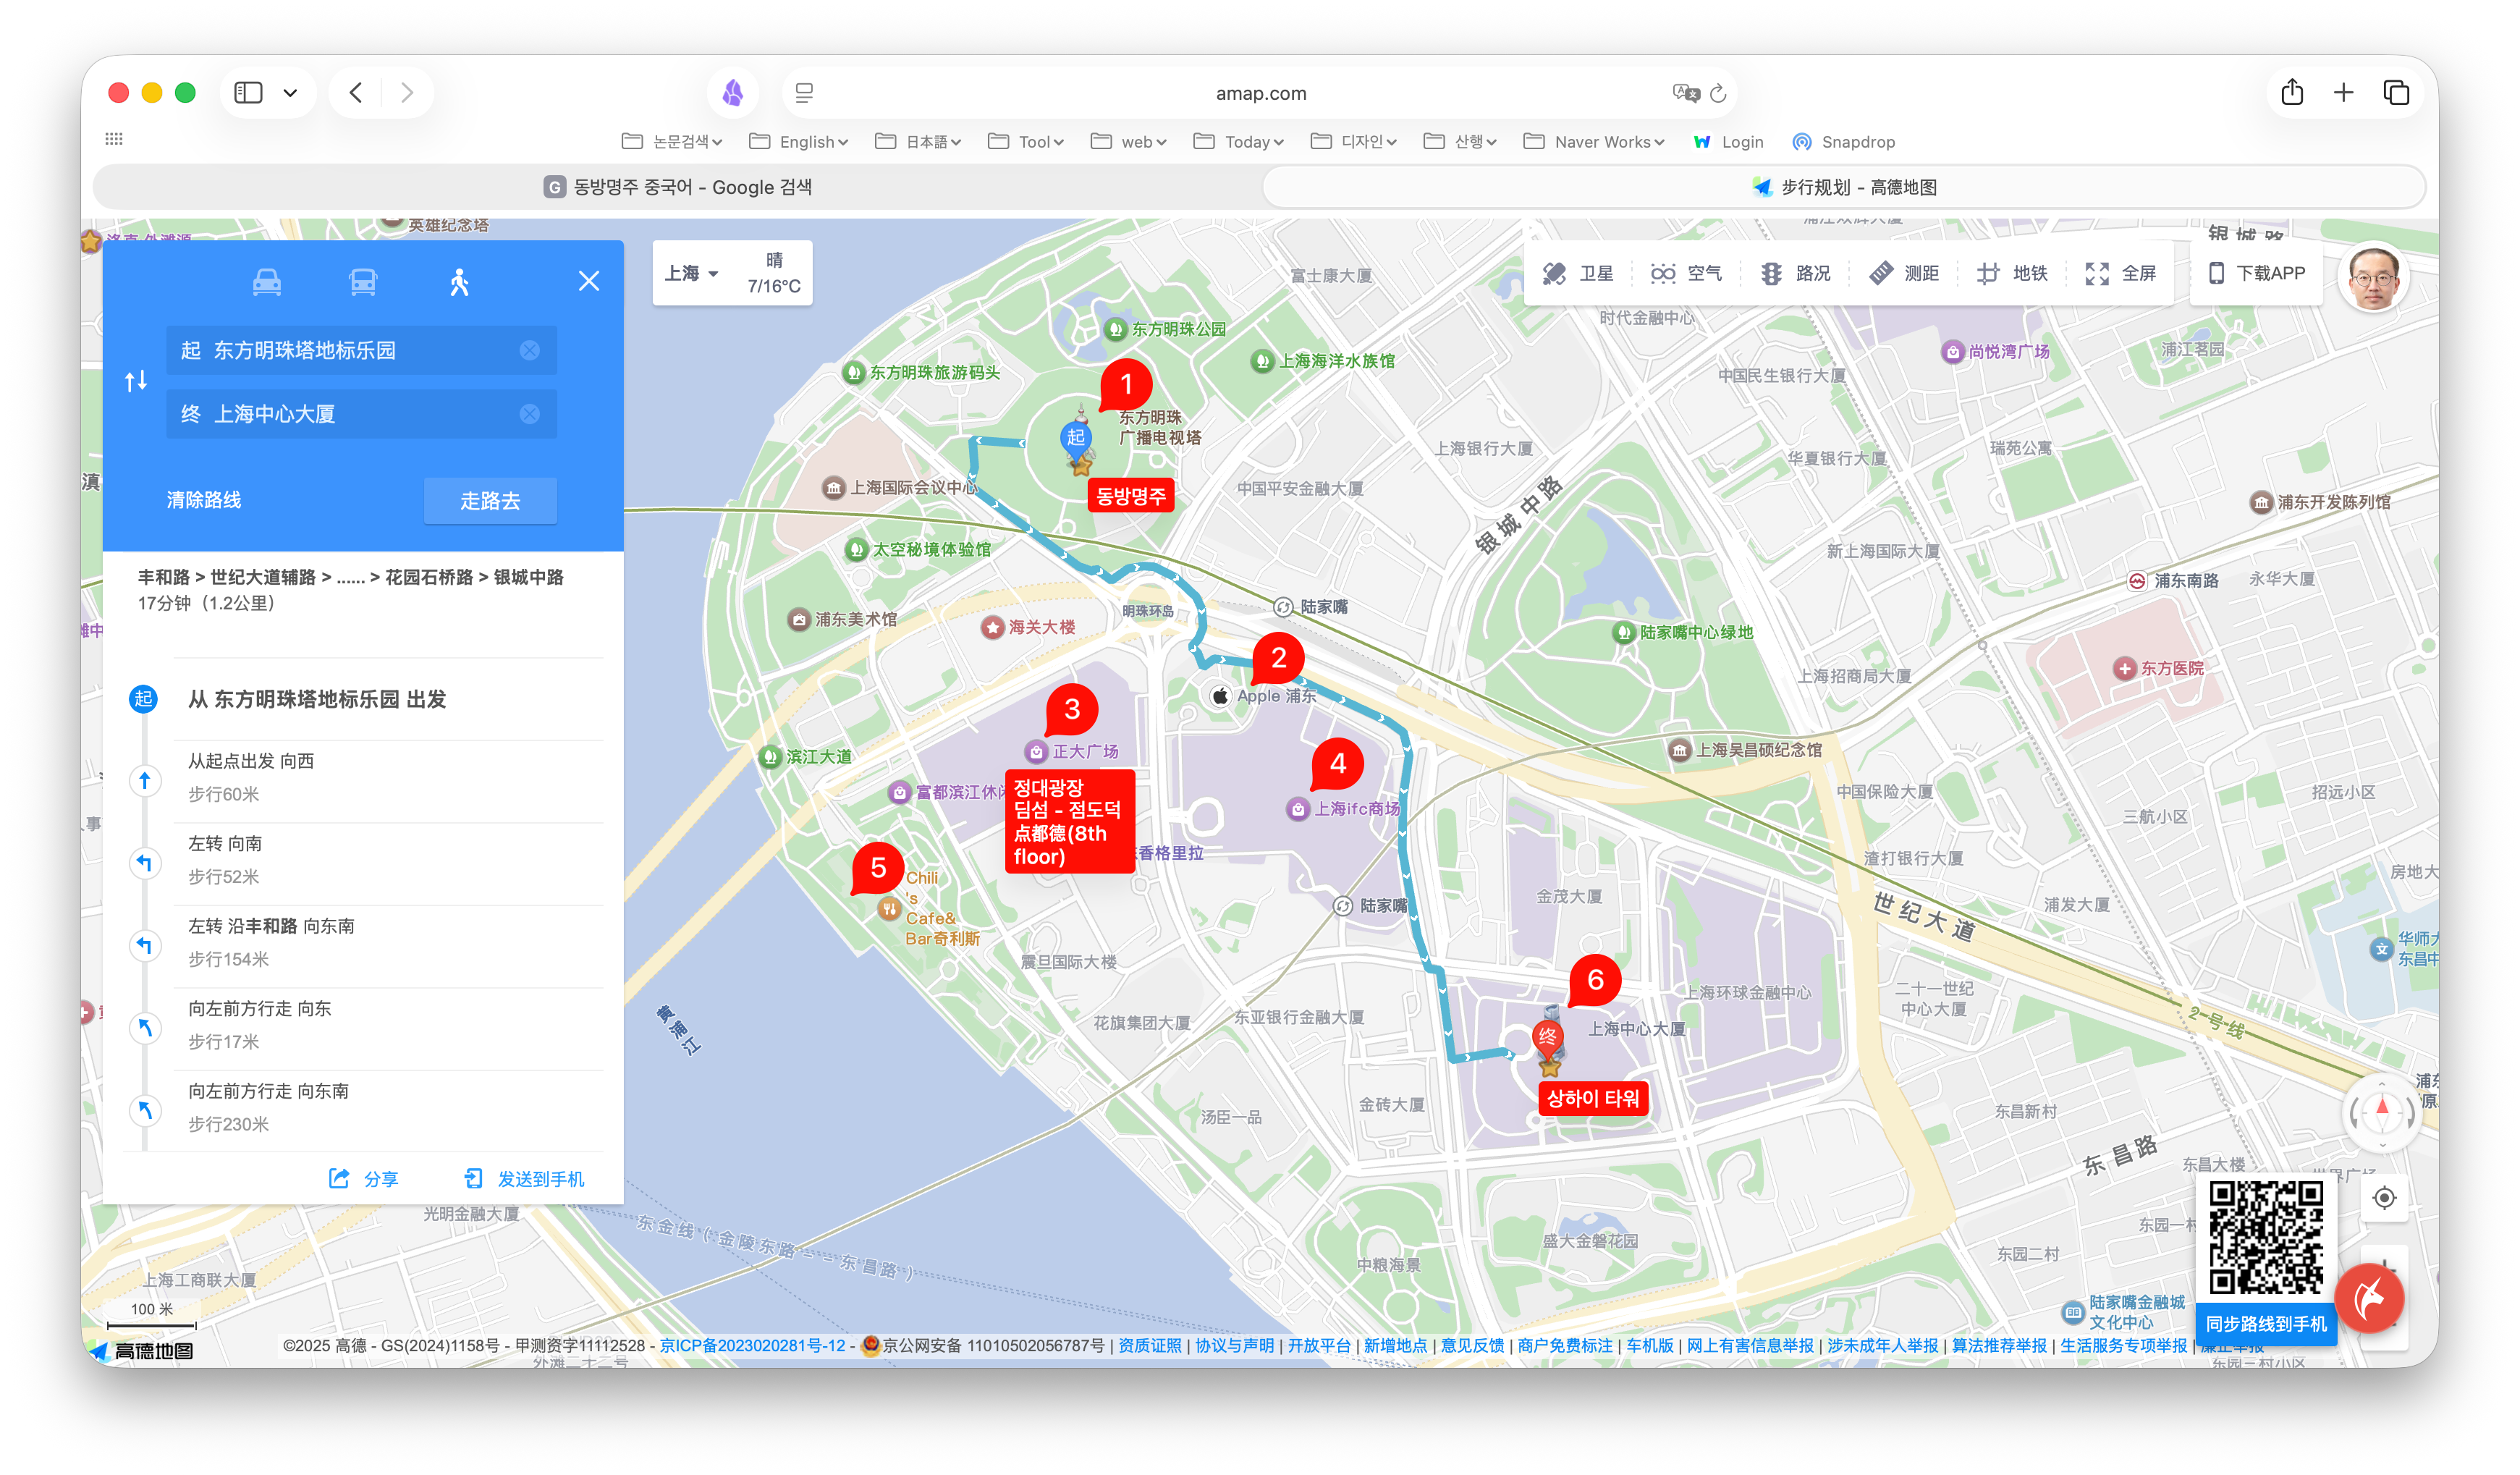Select the driving car route mode

tap(267, 282)
